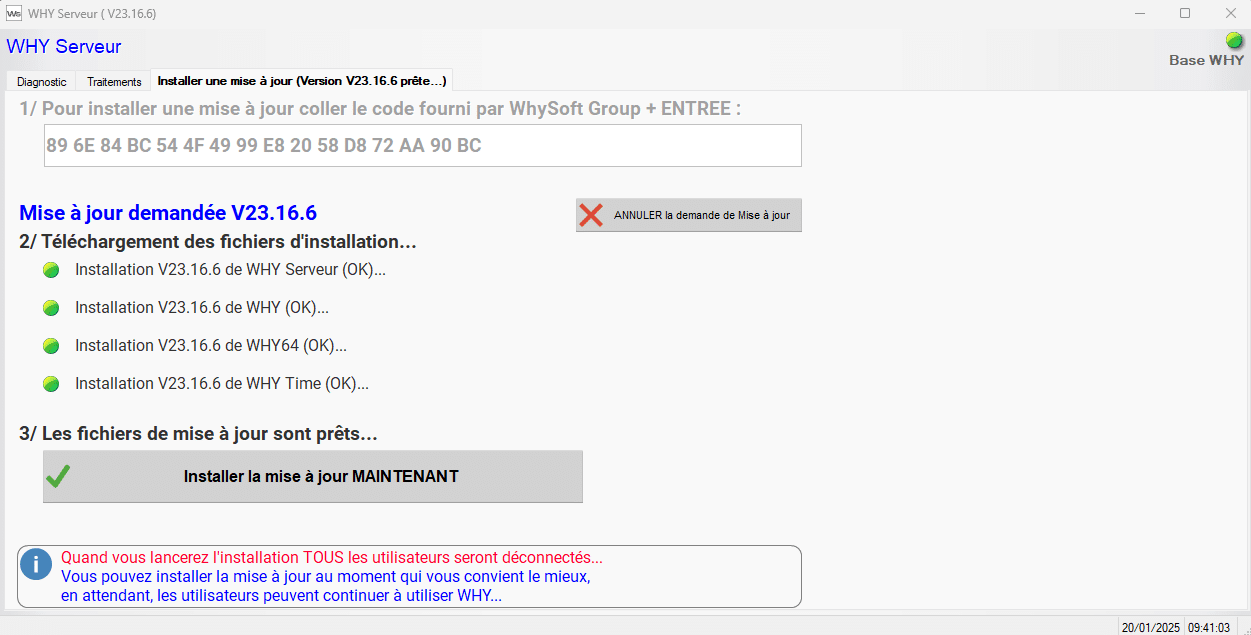
Task: Click the red warning about users disconnected
Action: point(332,558)
